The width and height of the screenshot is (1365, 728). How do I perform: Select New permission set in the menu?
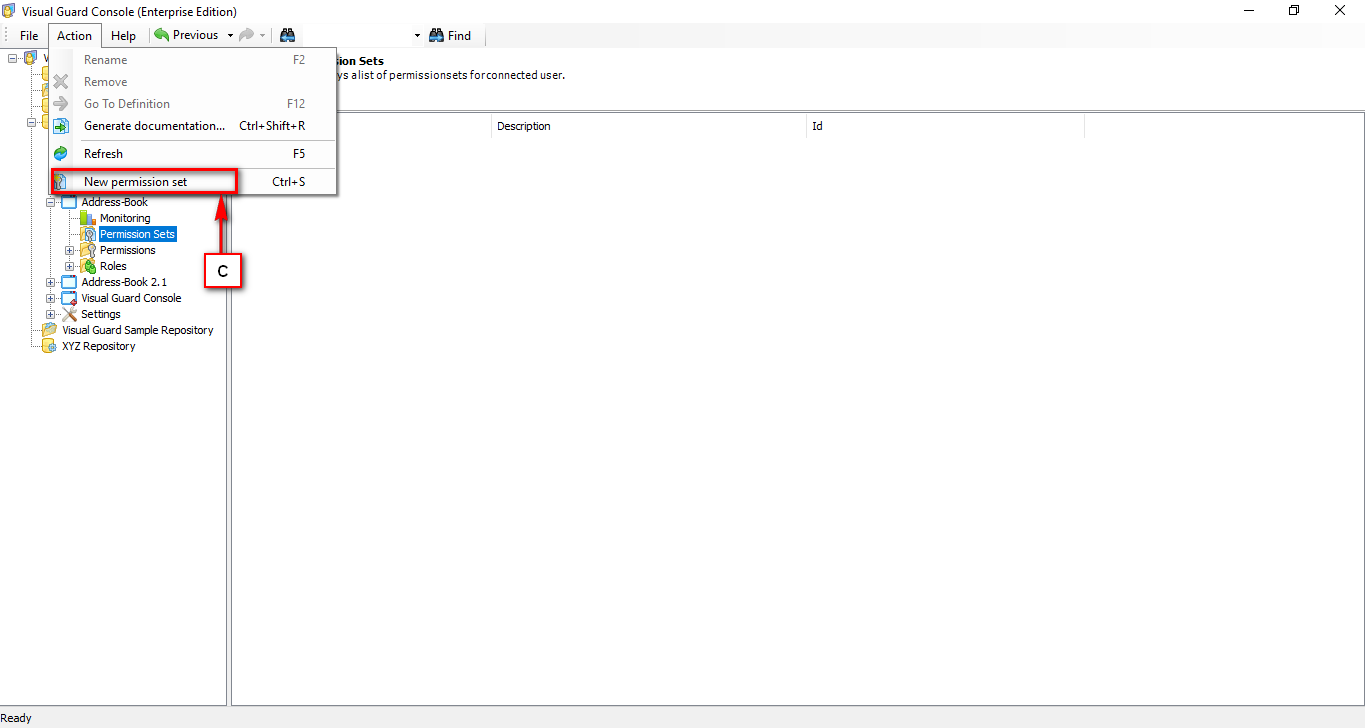click(135, 181)
